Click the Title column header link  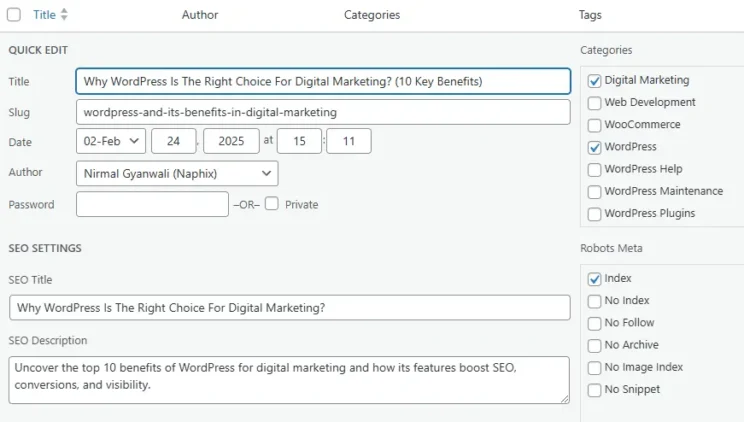44,15
